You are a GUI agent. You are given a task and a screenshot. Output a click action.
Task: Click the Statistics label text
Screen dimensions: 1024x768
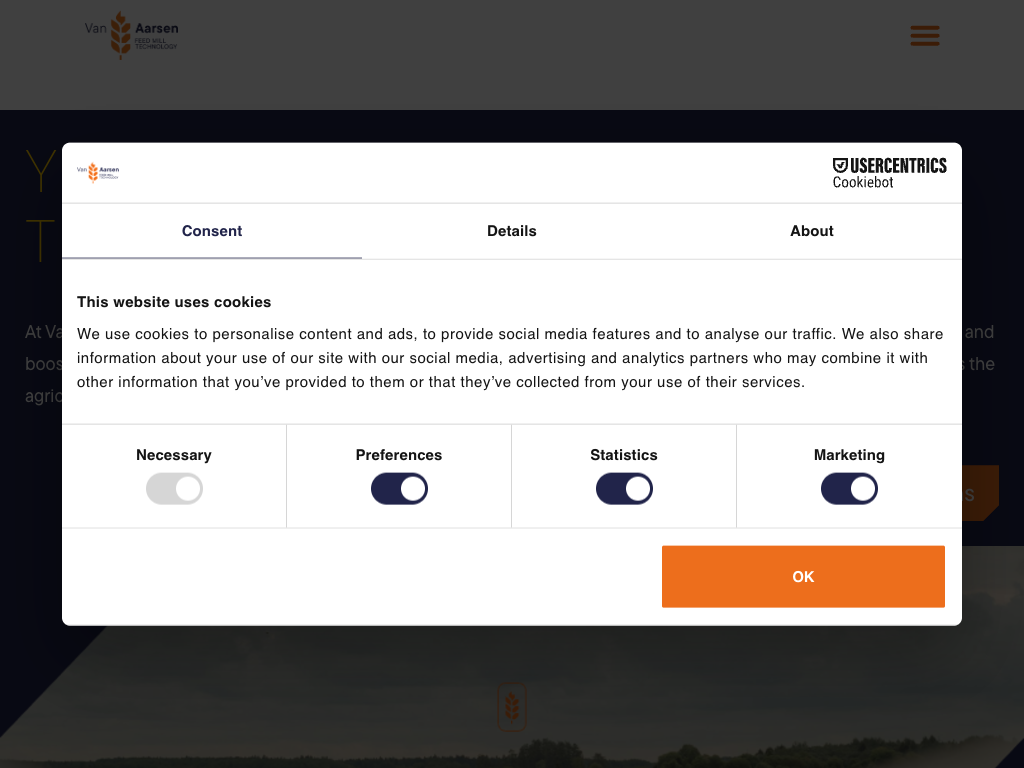(x=624, y=455)
